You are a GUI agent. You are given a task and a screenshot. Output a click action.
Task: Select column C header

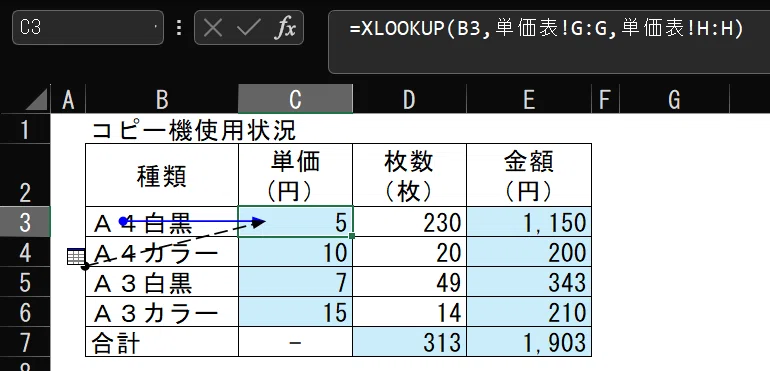pyautogui.click(x=295, y=99)
